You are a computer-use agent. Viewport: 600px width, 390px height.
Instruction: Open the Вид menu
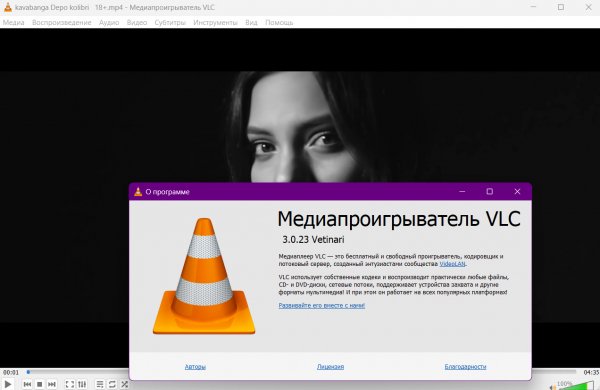[251, 23]
